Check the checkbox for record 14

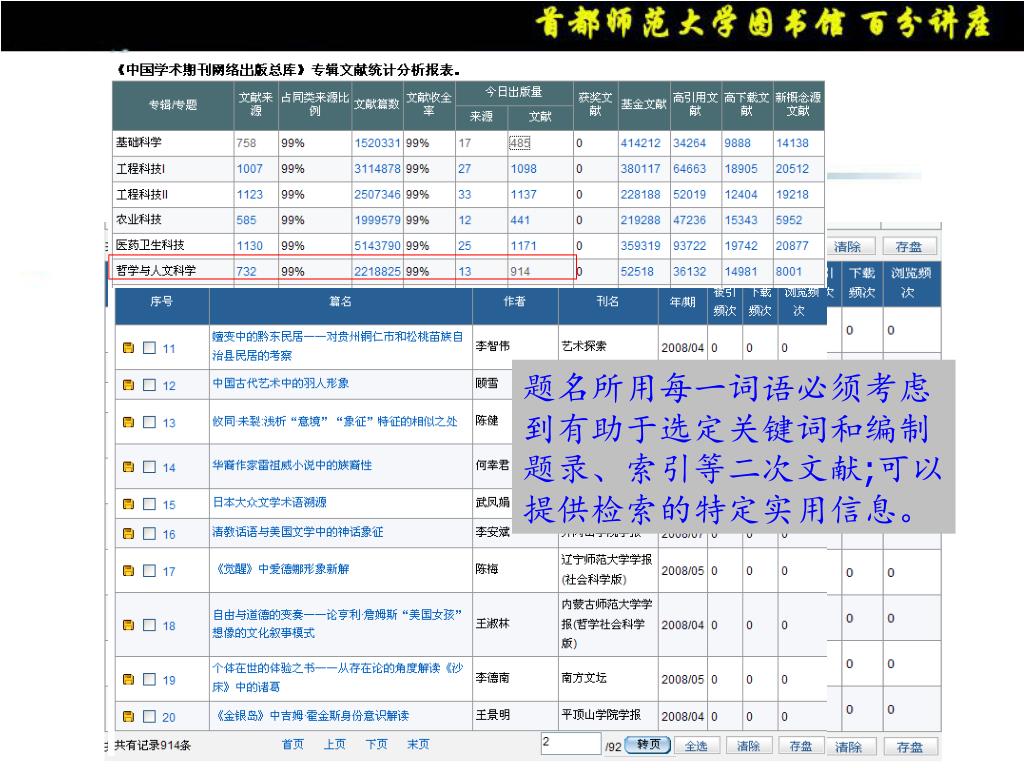(x=150, y=467)
